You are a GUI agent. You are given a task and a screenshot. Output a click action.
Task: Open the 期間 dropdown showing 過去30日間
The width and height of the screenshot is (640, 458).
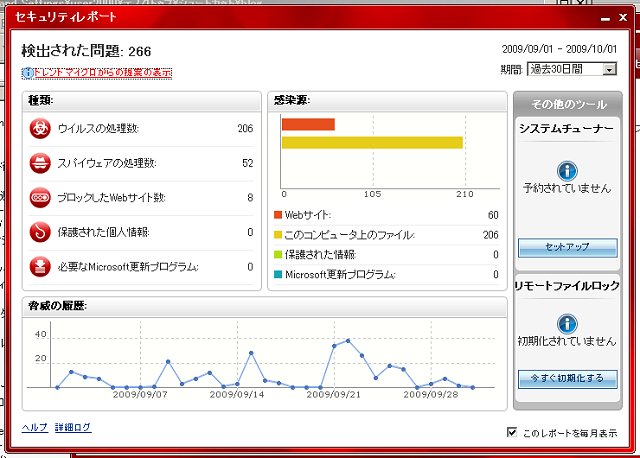click(571, 69)
